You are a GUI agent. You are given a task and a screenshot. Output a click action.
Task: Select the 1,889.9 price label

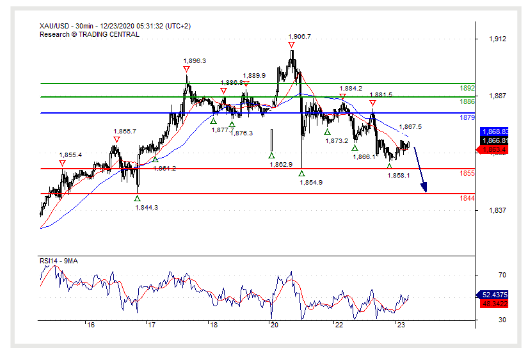pos(254,75)
